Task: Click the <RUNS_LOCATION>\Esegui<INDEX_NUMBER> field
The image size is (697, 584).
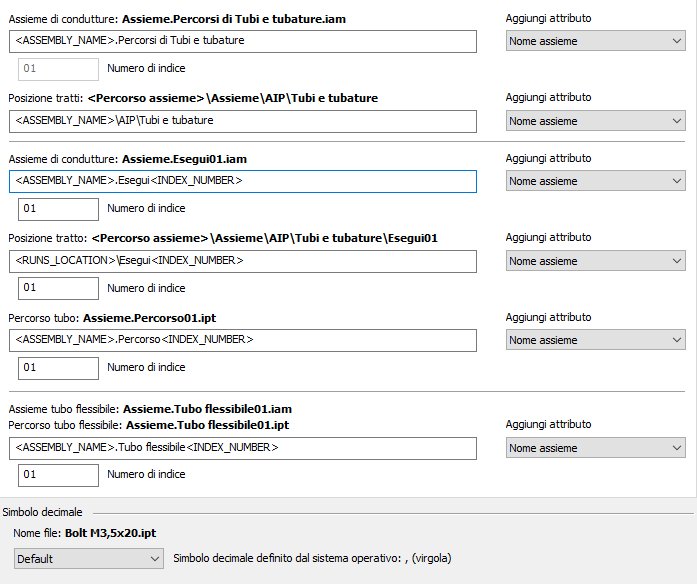Action: click(242, 261)
